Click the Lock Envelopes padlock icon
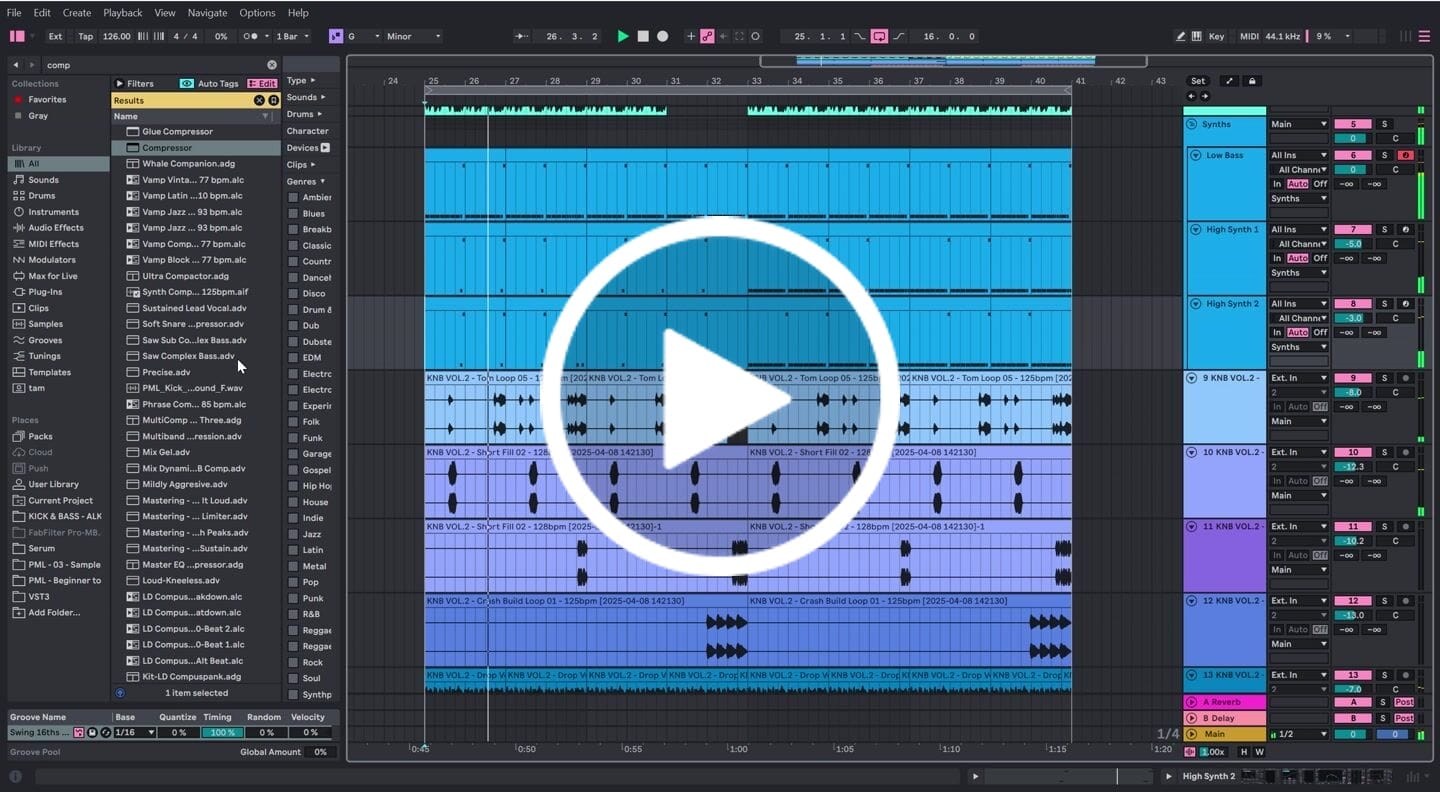1440x792 pixels. (1251, 81)
